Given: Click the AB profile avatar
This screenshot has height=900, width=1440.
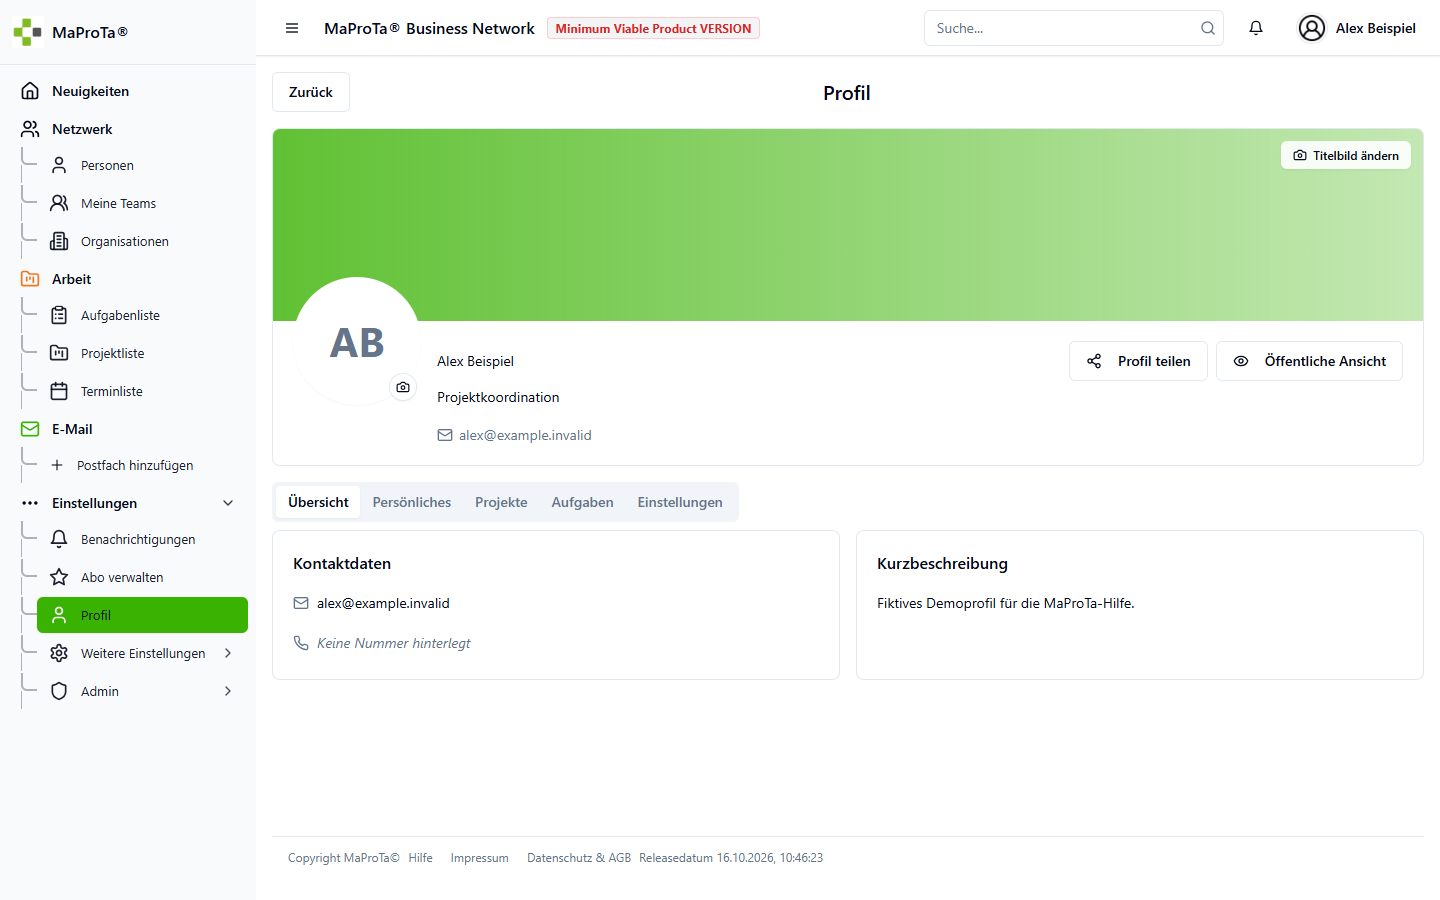Looking at the screenshot, I should tap(357, 341).
